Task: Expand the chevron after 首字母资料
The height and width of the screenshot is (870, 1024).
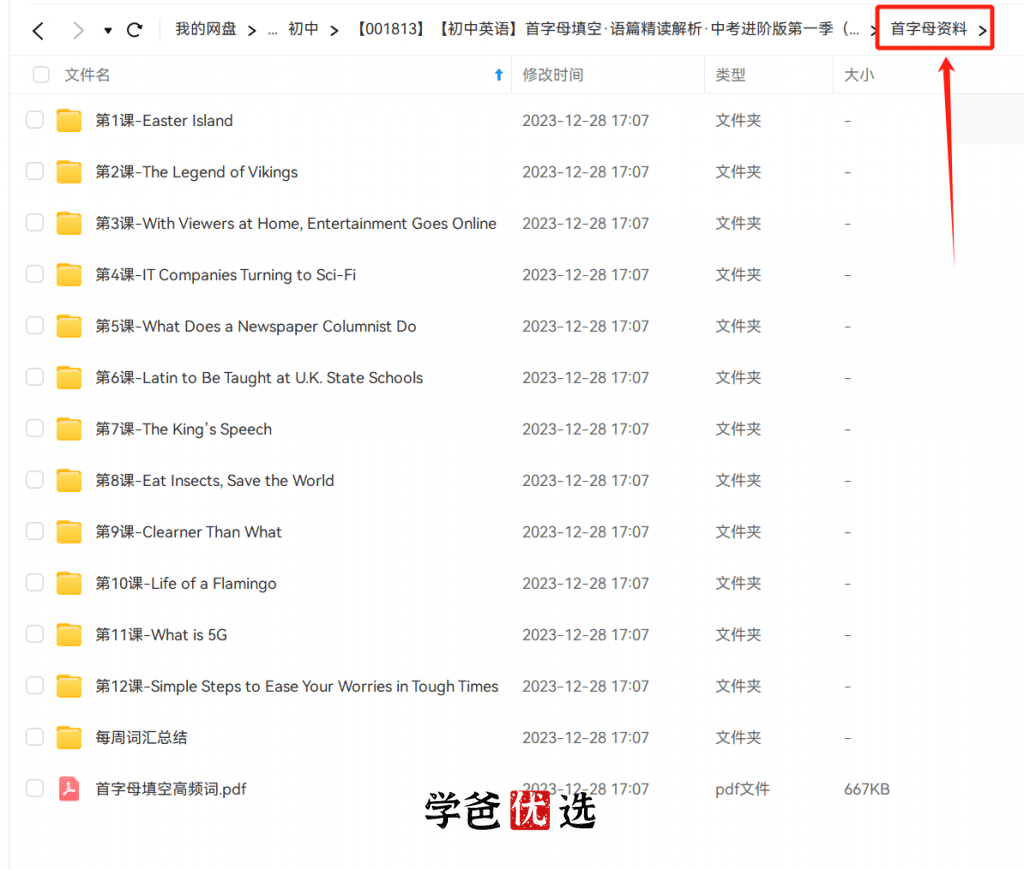Action: click(x=982, y=31)
